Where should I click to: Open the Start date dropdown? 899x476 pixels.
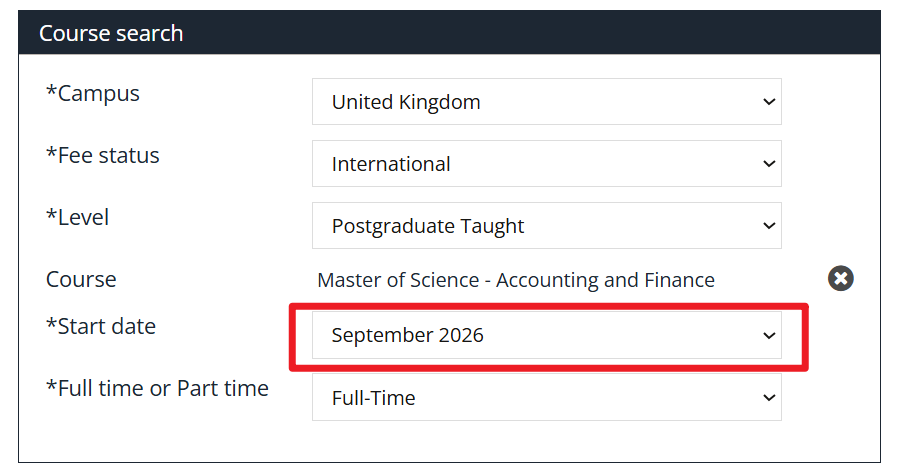tap(546, 335)
